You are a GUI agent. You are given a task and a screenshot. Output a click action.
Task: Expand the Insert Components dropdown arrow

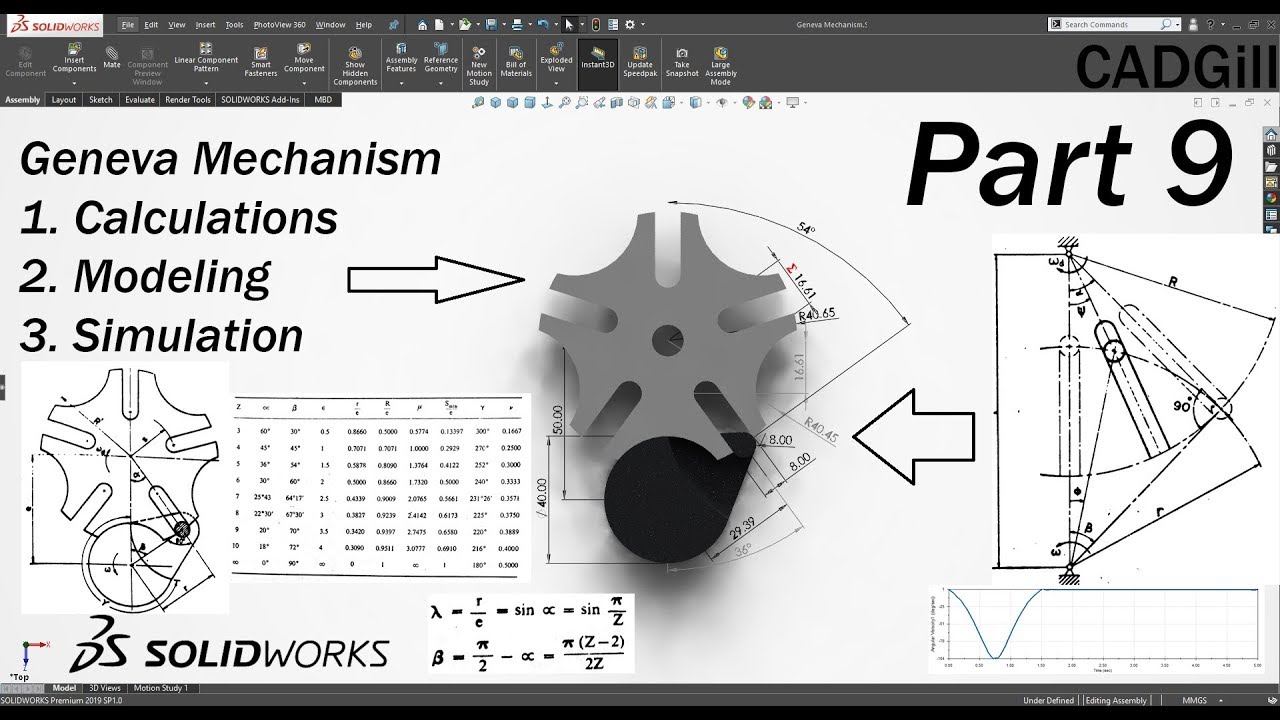(74, 84)
